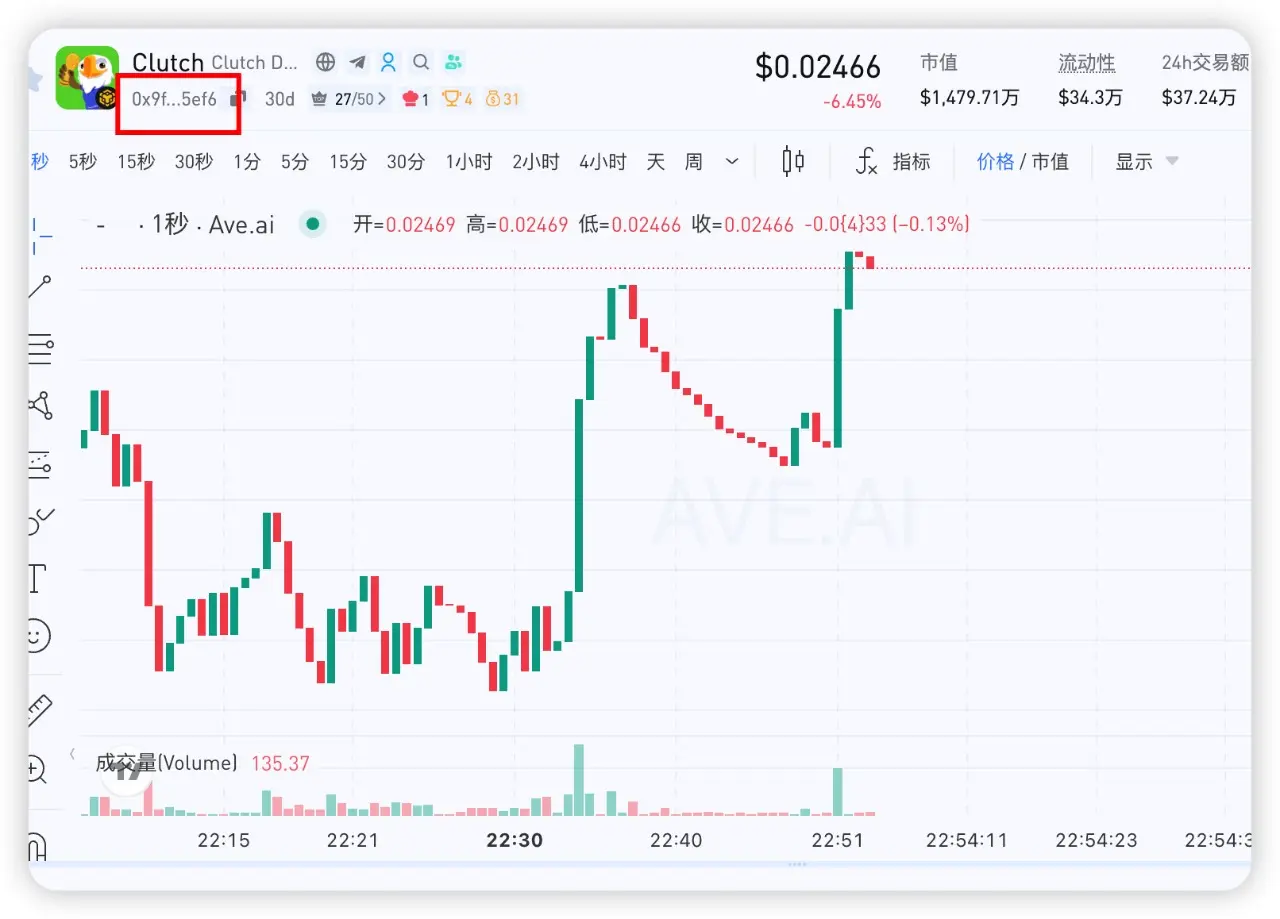Open the emoji icons tool
Image resolution: width=1280 pixels, height=919 pixels.
[38, 636]
